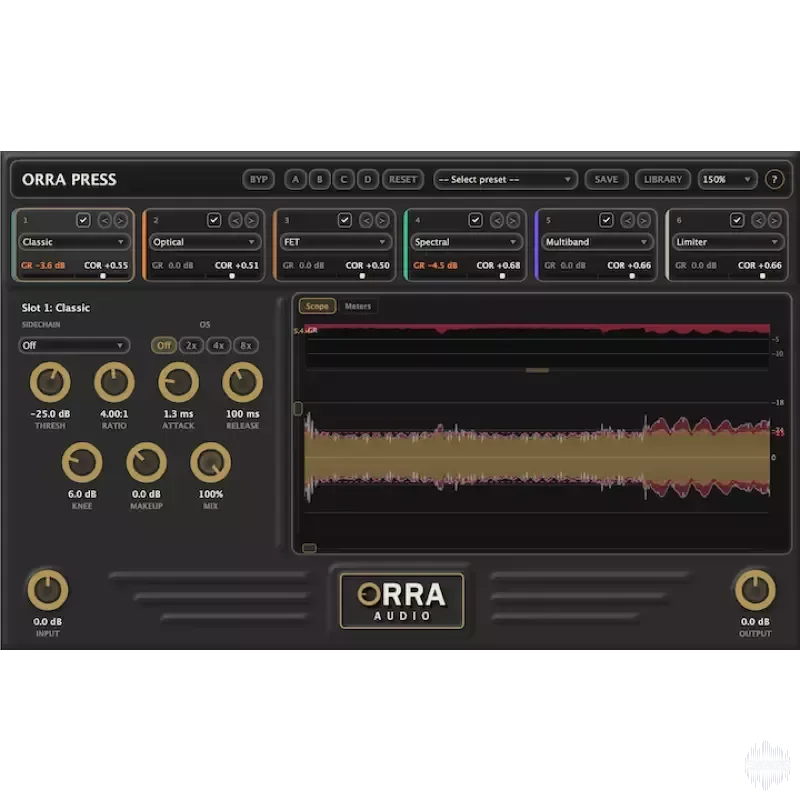Open the Classic type dropdown

pos(74,242)
